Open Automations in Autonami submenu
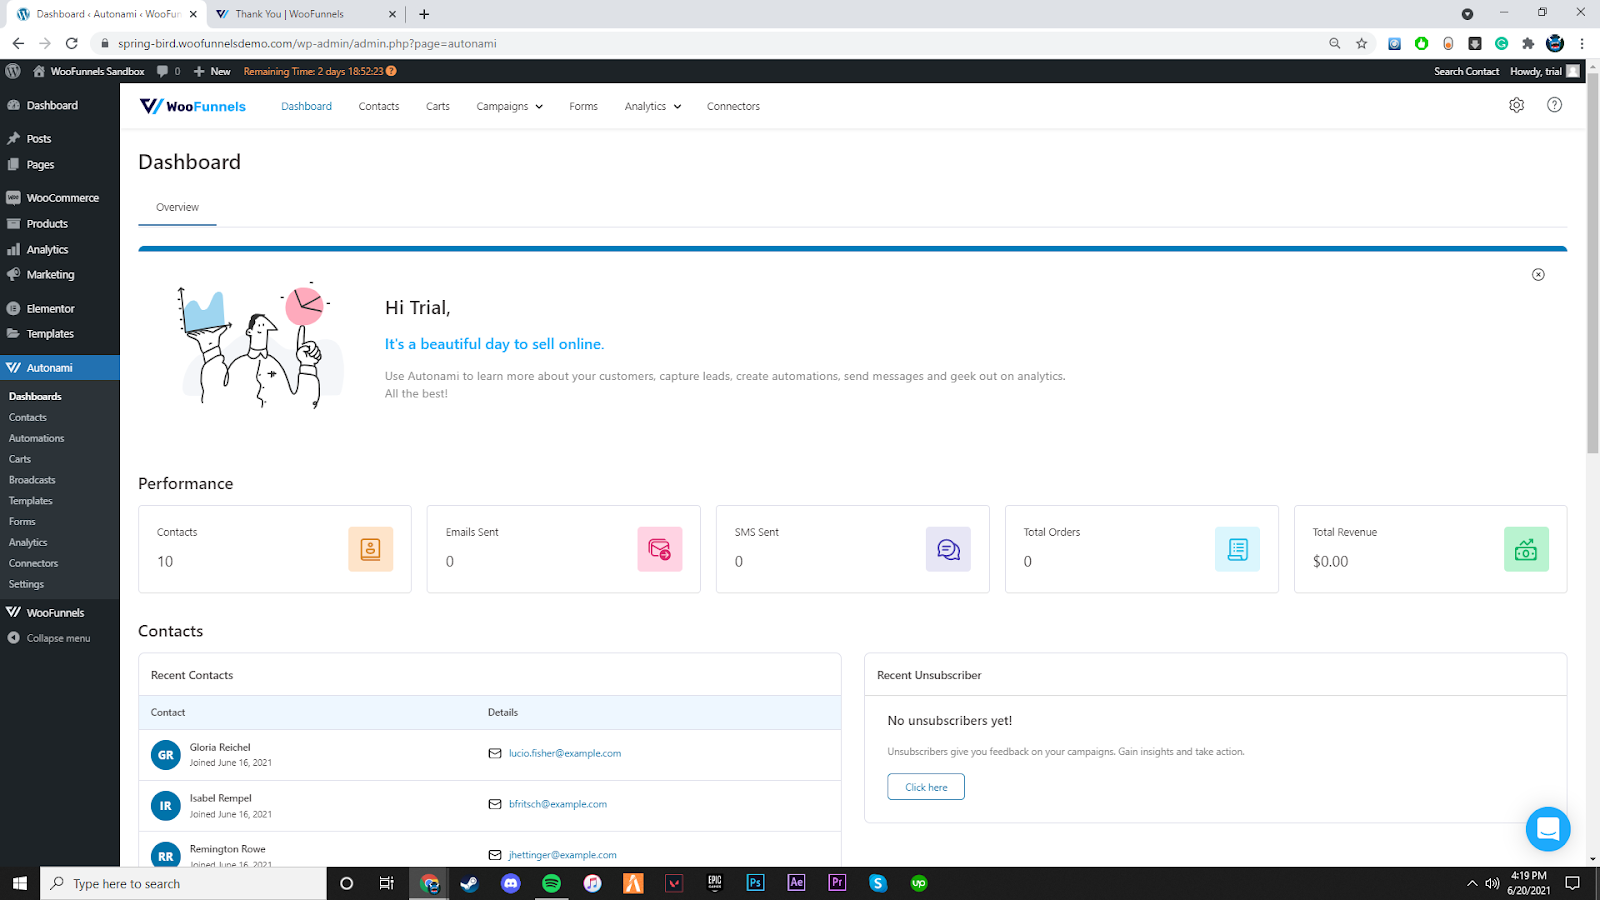Screen dimensions: 1600x900 click(36, 438)
